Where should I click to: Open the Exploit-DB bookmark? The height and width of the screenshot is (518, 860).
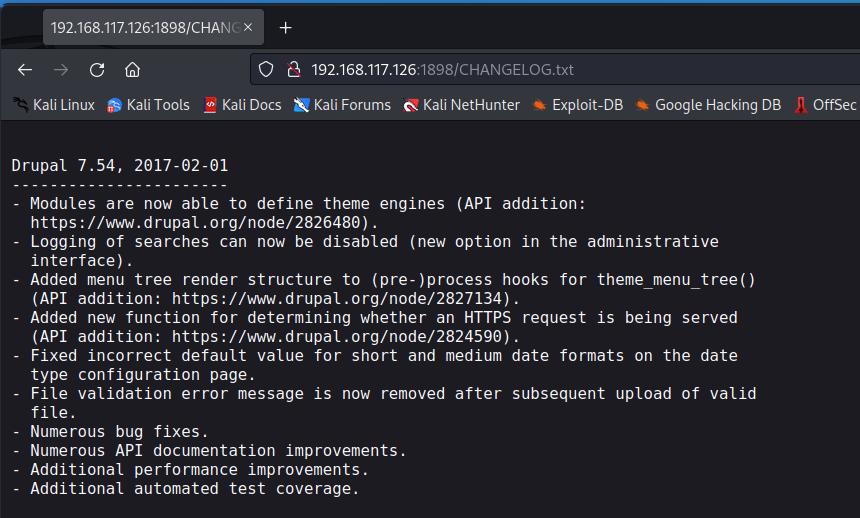click(x=578, y=105)
